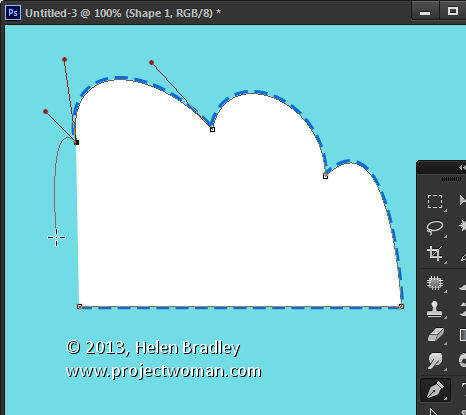
Task: Activate the Eraser tool
Action: tap(435, 335)
